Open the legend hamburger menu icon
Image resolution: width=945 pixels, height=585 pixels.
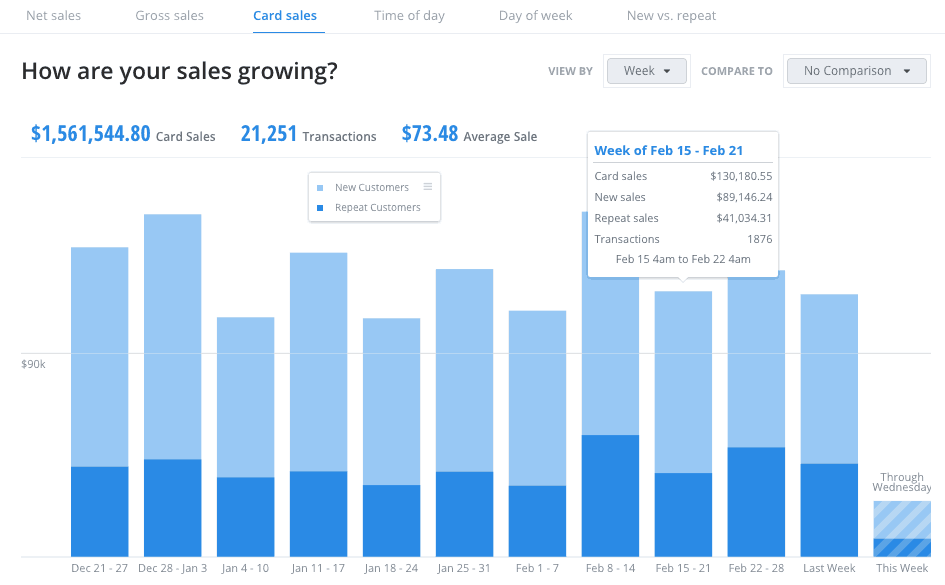428,187
